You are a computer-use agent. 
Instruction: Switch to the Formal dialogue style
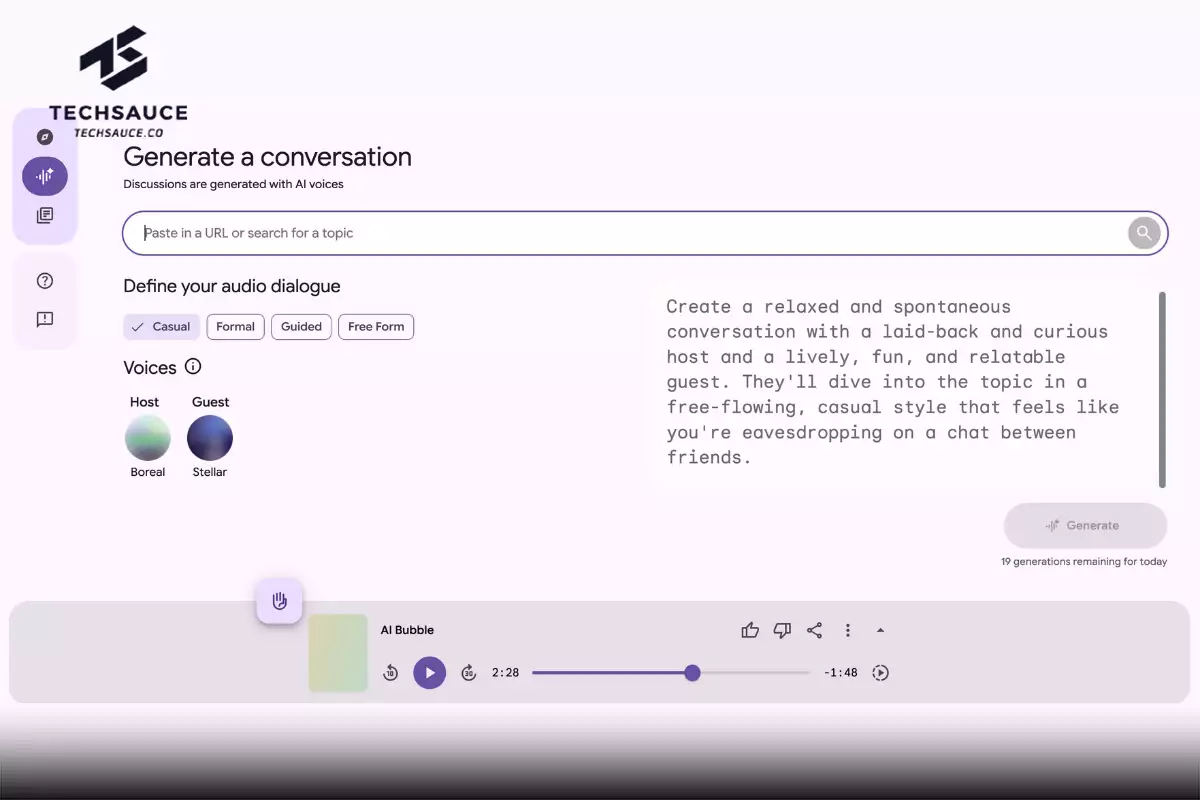pyautogui.click(x=235, y=326)
